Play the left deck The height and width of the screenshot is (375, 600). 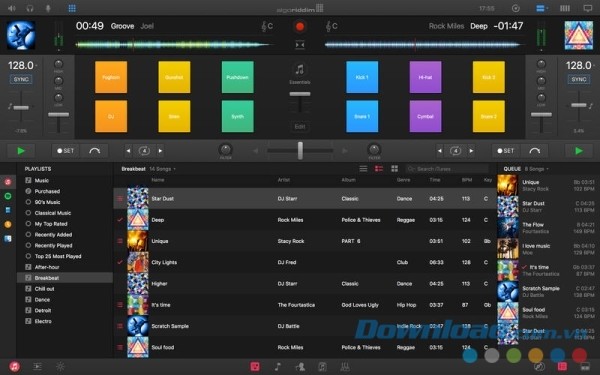tap(21, 151)
